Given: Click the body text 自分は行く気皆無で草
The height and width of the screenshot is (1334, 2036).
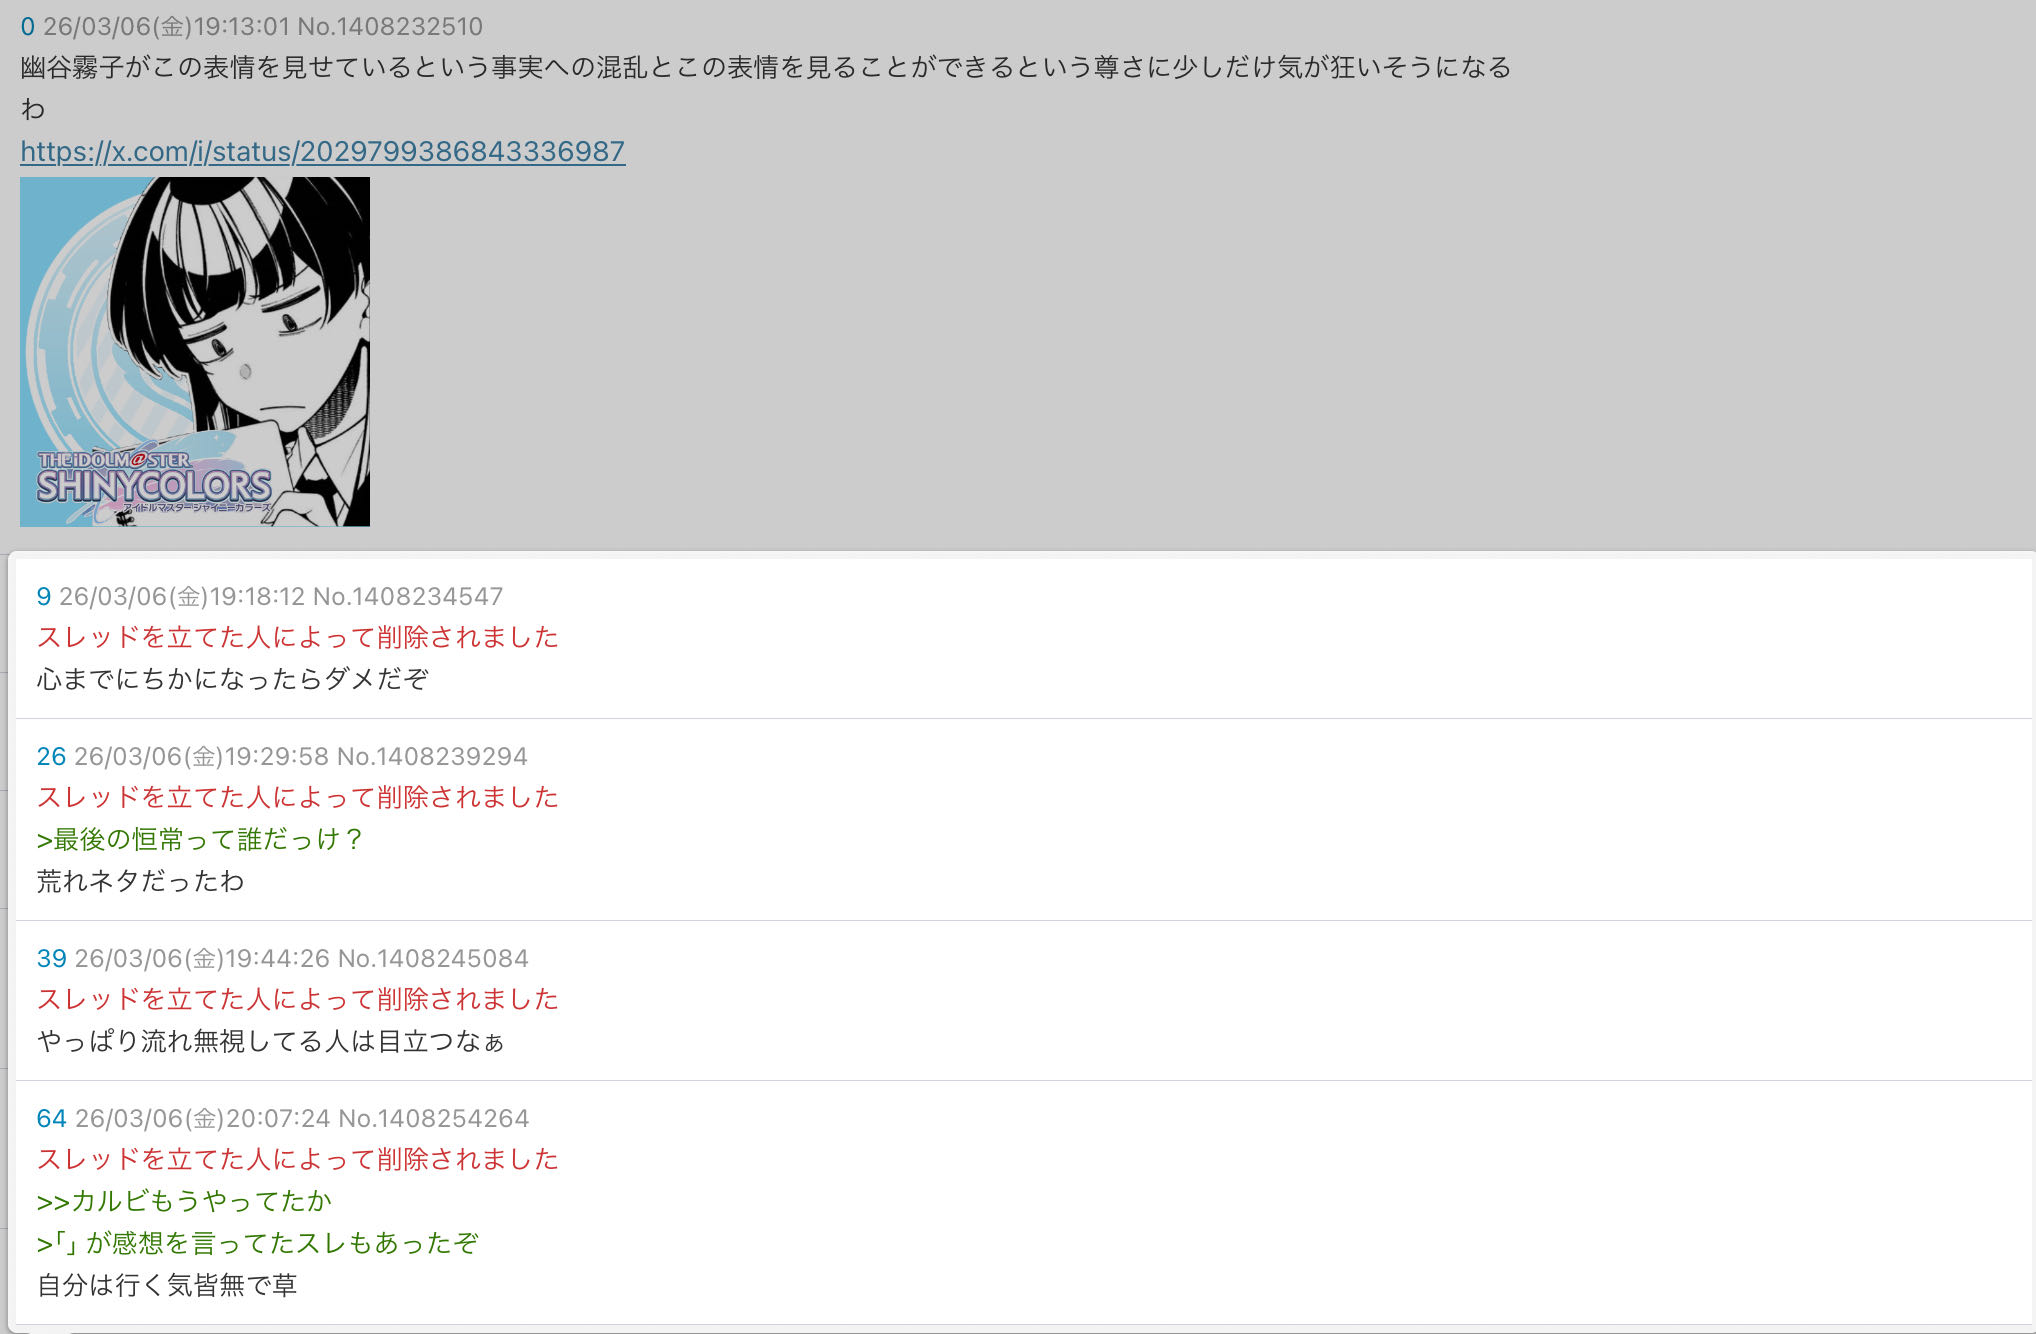Looking at the screenshot, I should click(x=167, y=1285).
